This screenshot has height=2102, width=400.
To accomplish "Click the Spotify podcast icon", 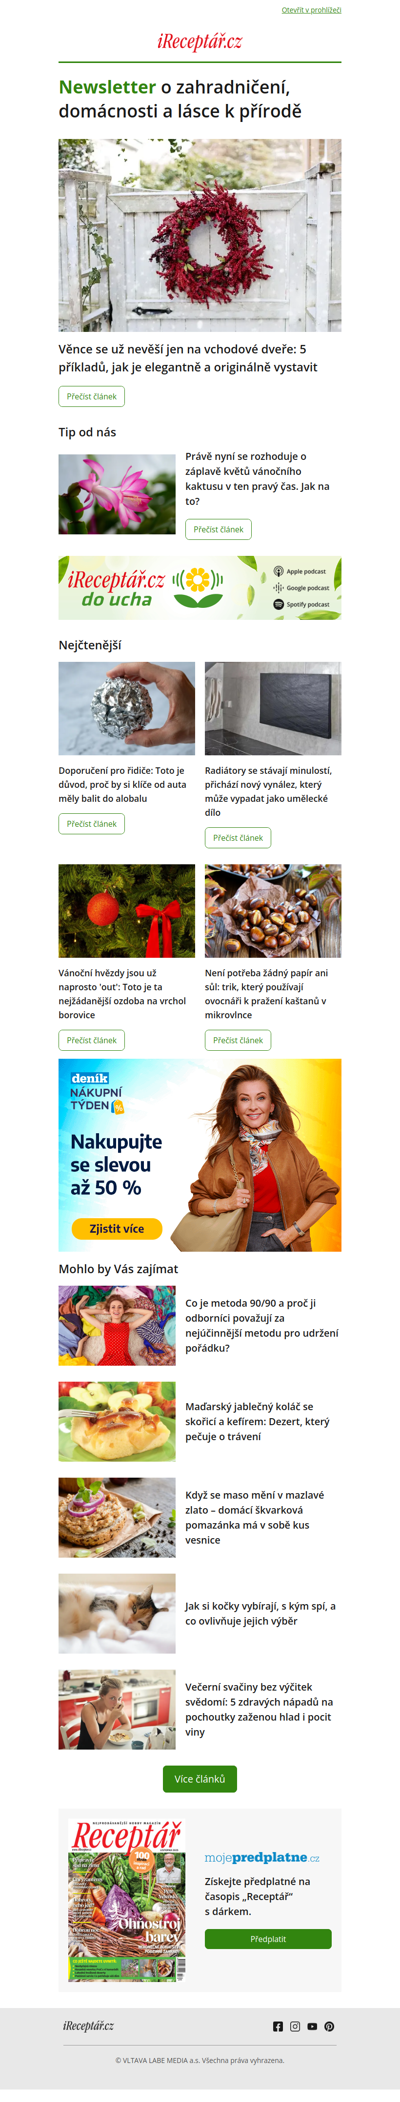I will pyautogui.click(x=279, y=604).
